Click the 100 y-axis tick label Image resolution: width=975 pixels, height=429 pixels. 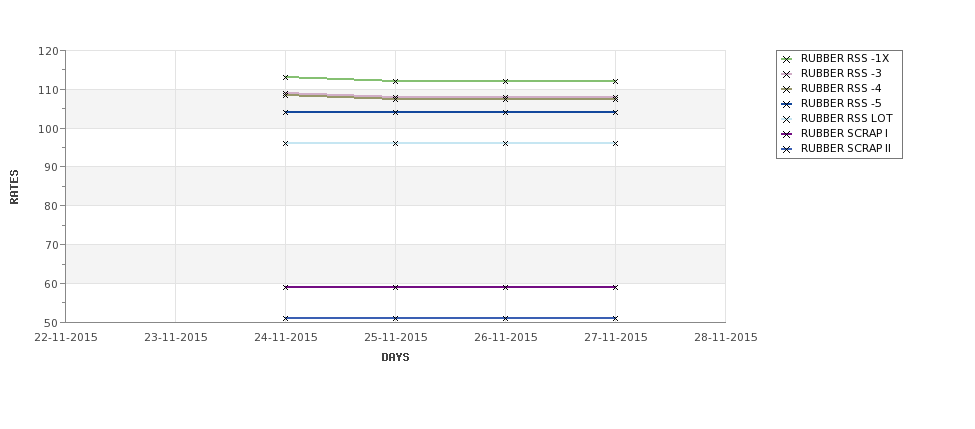[48, 129]
